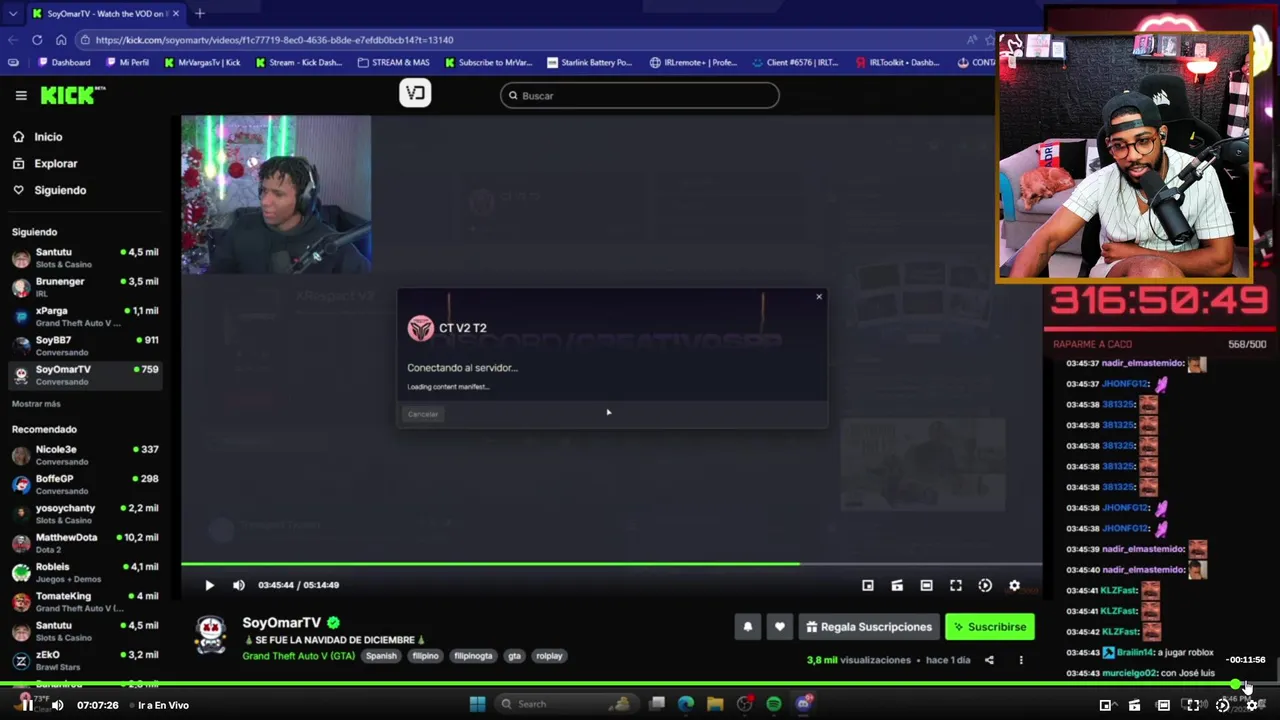Open the Dashboard bookmark
1280x720 pixels.
pyautogui.click(x=64, y=62)
